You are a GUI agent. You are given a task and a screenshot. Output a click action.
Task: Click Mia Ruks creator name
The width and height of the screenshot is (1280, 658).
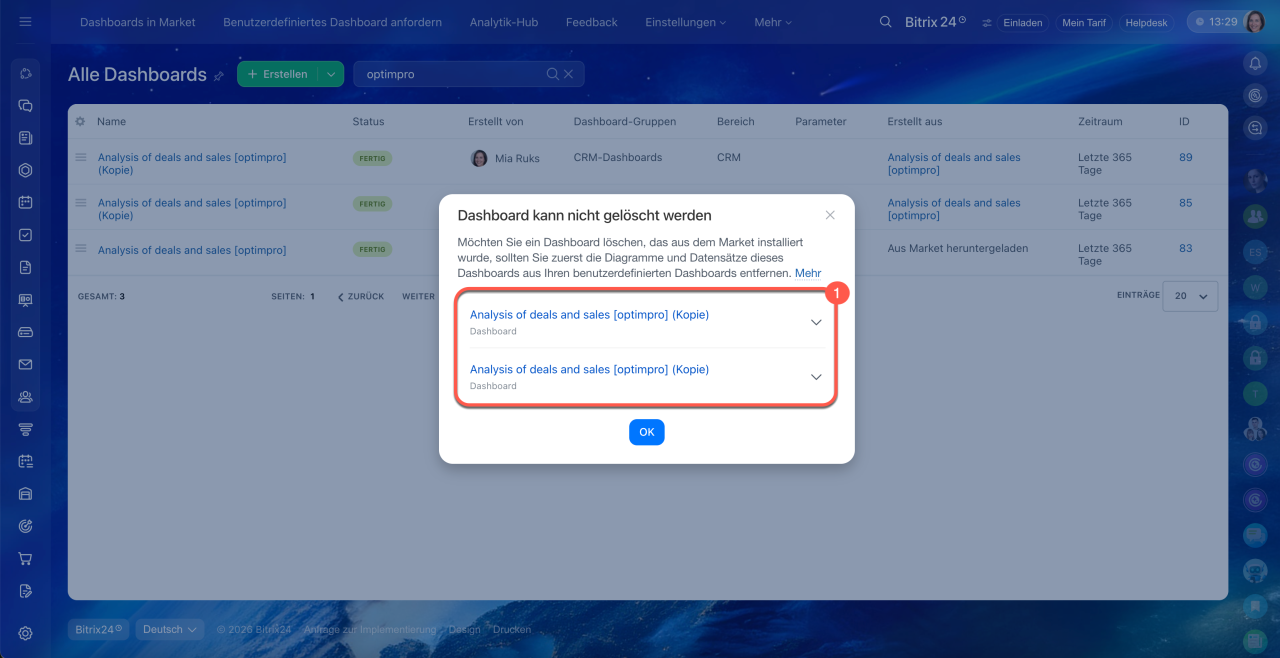tap(517, 158)
